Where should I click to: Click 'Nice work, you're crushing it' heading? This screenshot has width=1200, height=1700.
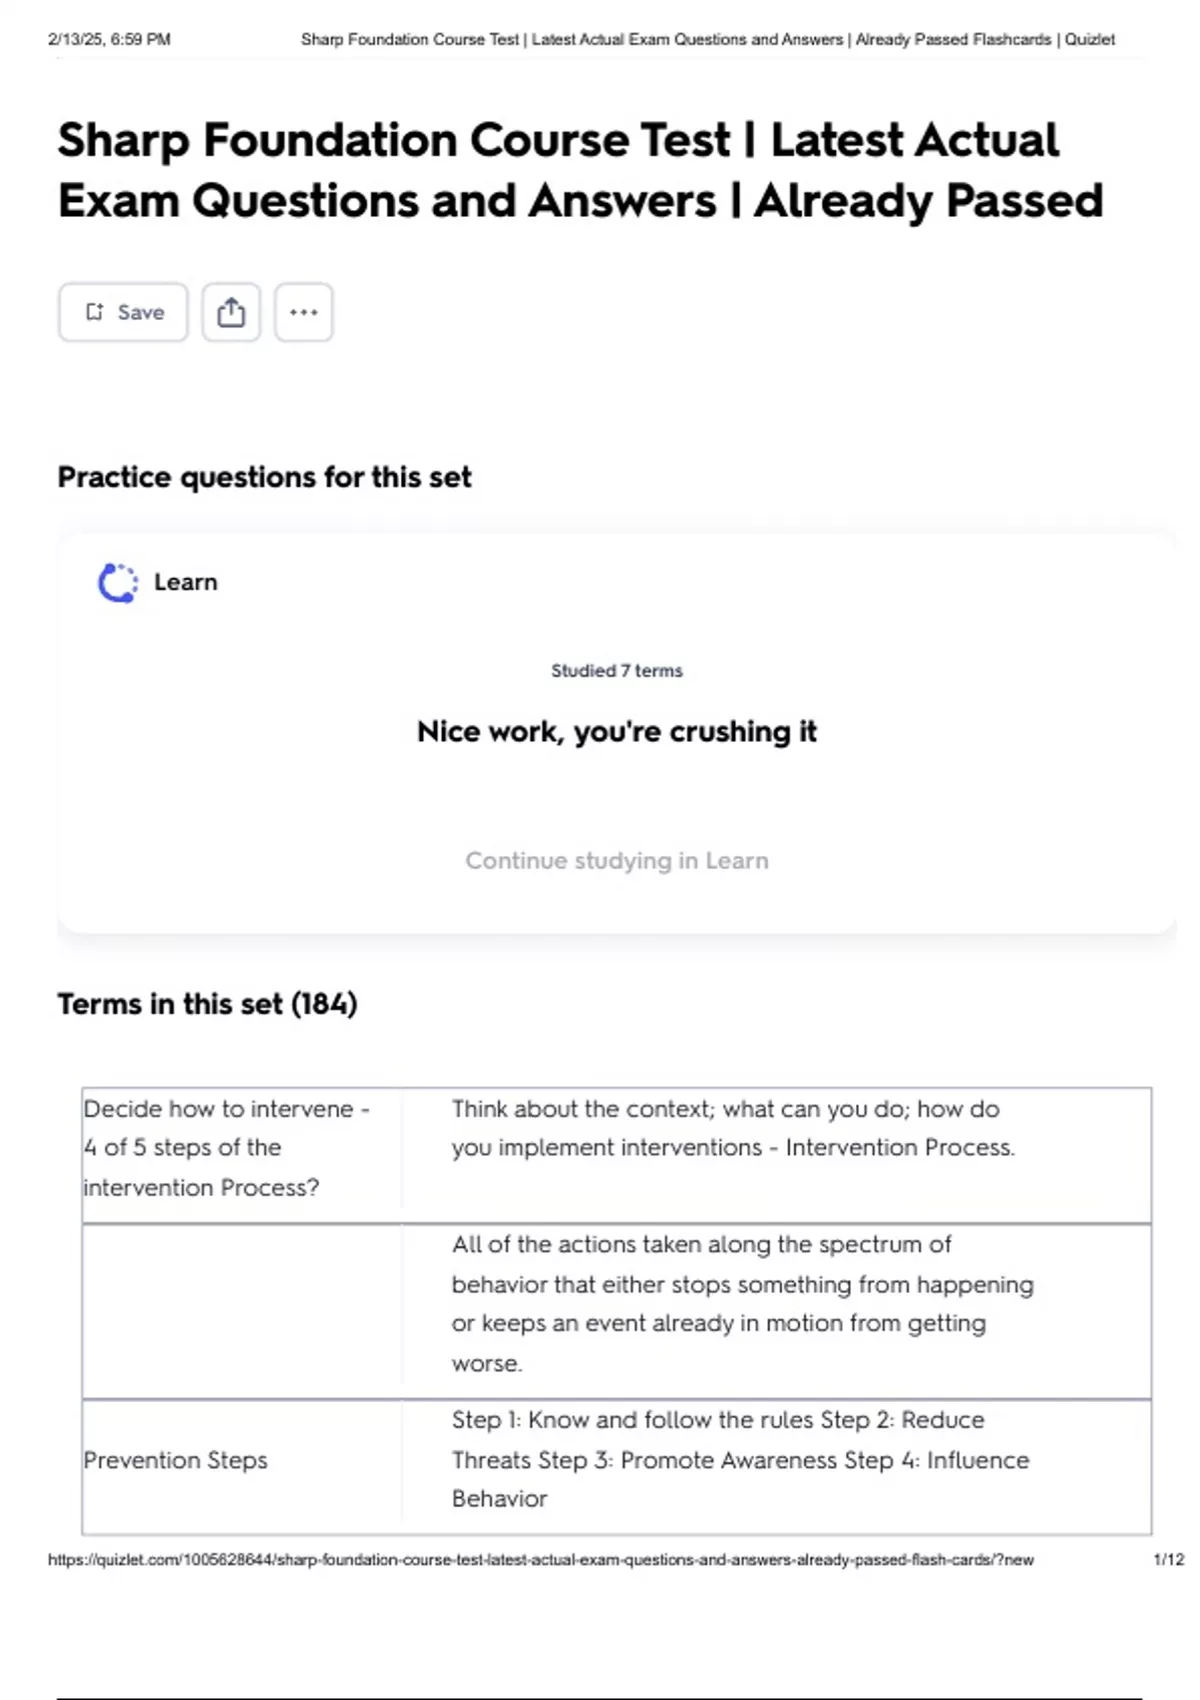click(x=617, y=732)
